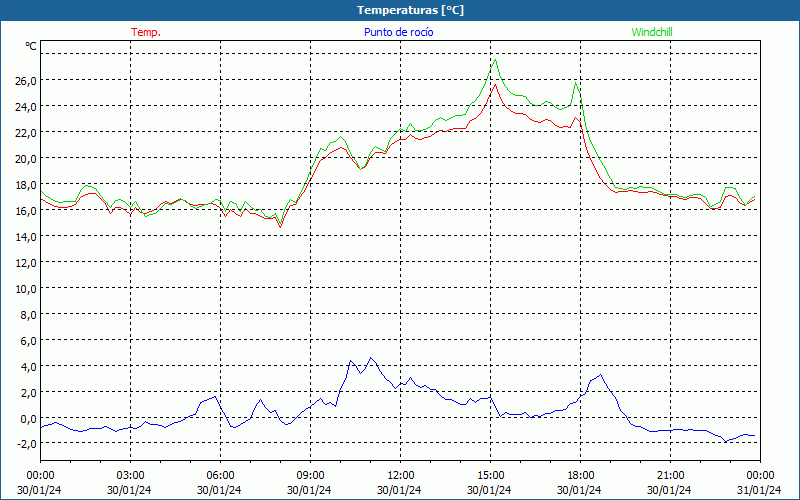Click the "20,0" y-axis value

pos(26,159)
